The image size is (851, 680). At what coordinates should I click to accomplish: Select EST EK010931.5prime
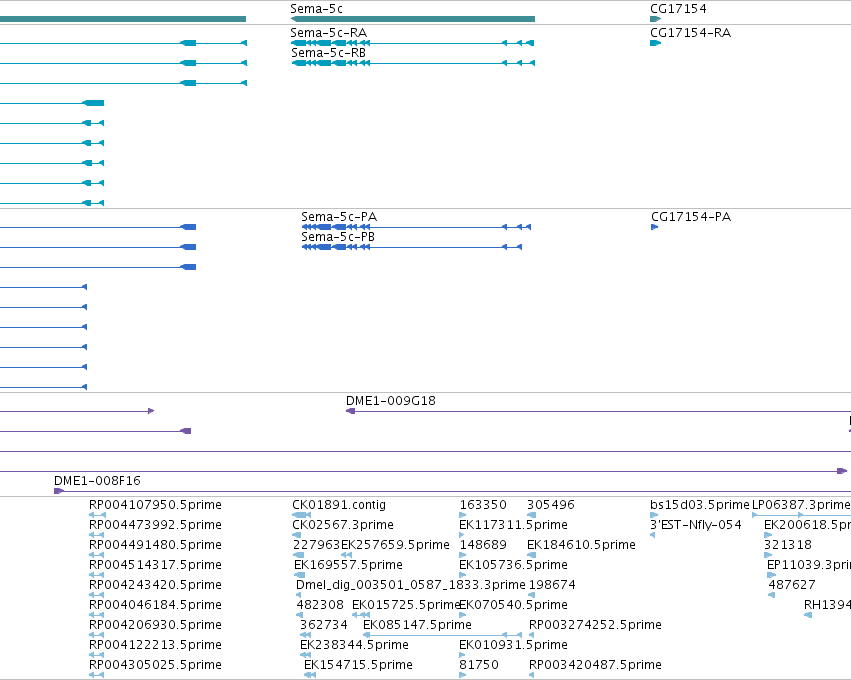pos(513,644)
